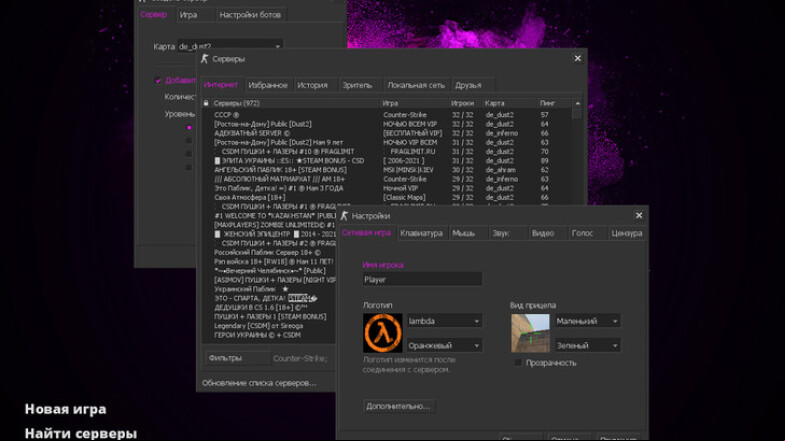
Task: Select the АНГЕЛЬСКИЙ ПАБЛИК 18+ row
Action: pyautogui.click(x=386, y=170)
